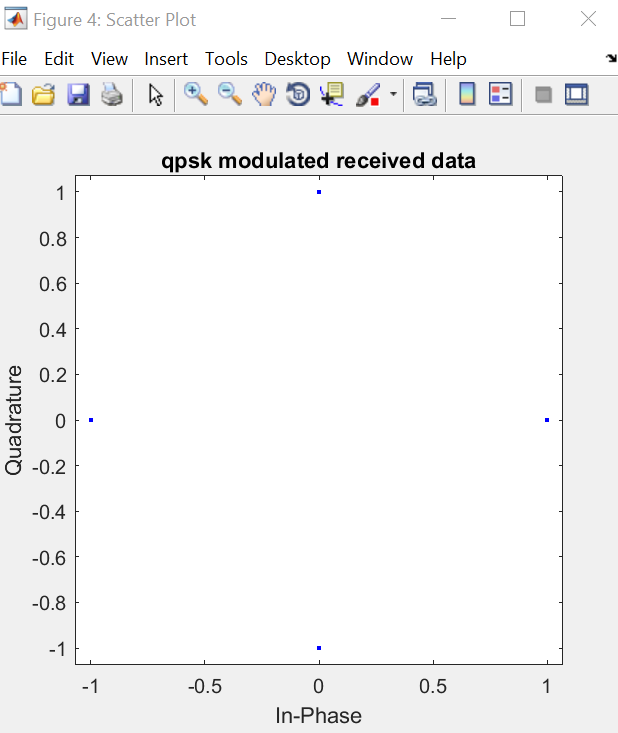Open the brush color dropdown arrow

(x=393, y=94)
